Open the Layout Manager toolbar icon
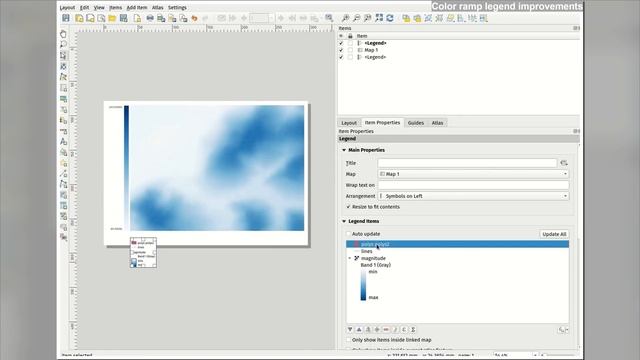The image size is (640, 360). tap(101, 18)
